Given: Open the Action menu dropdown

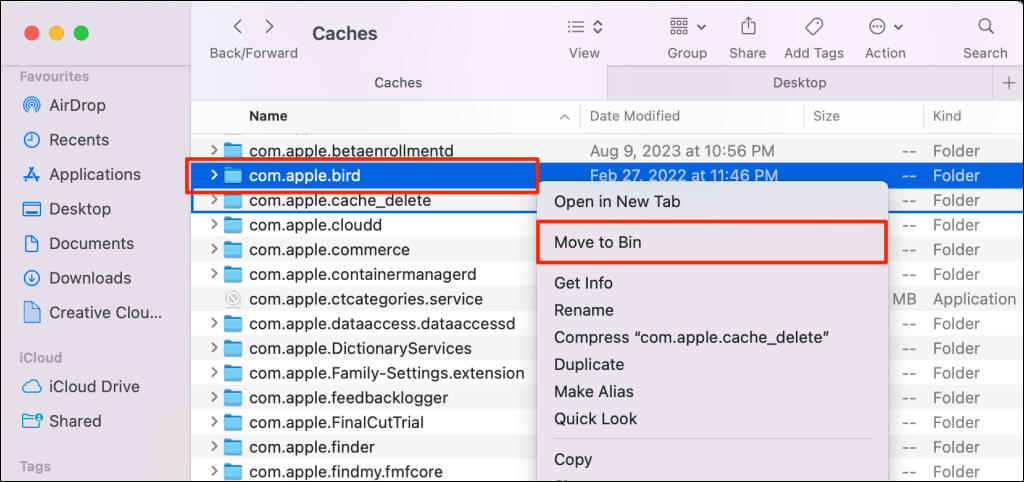Looking at the screenshot, I should (x=885, y=27).
